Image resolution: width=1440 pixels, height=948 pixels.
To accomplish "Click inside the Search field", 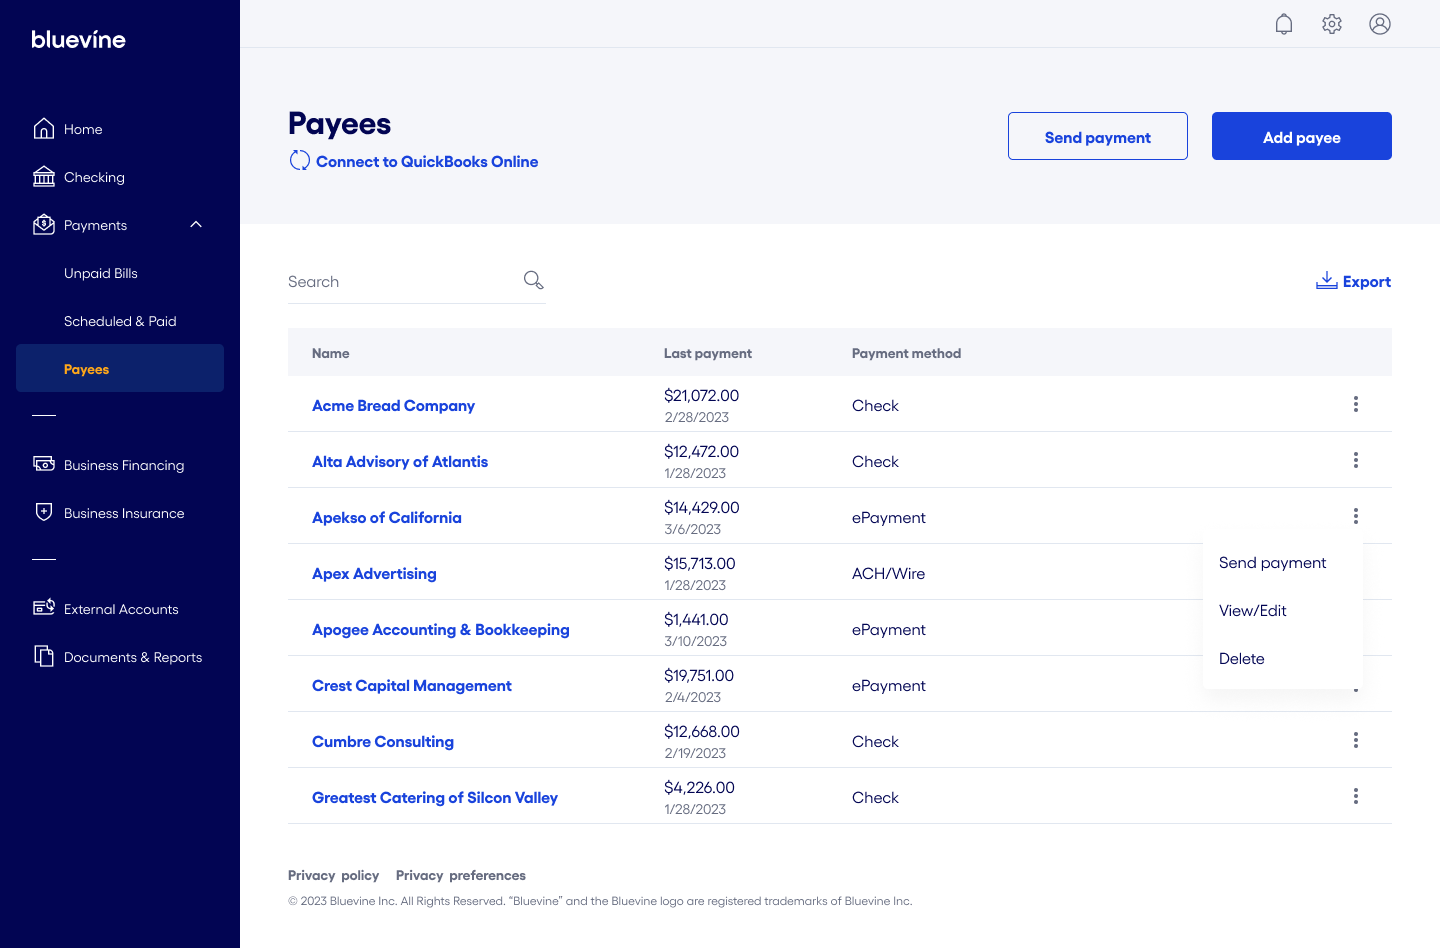I will [x=400, y=281].
